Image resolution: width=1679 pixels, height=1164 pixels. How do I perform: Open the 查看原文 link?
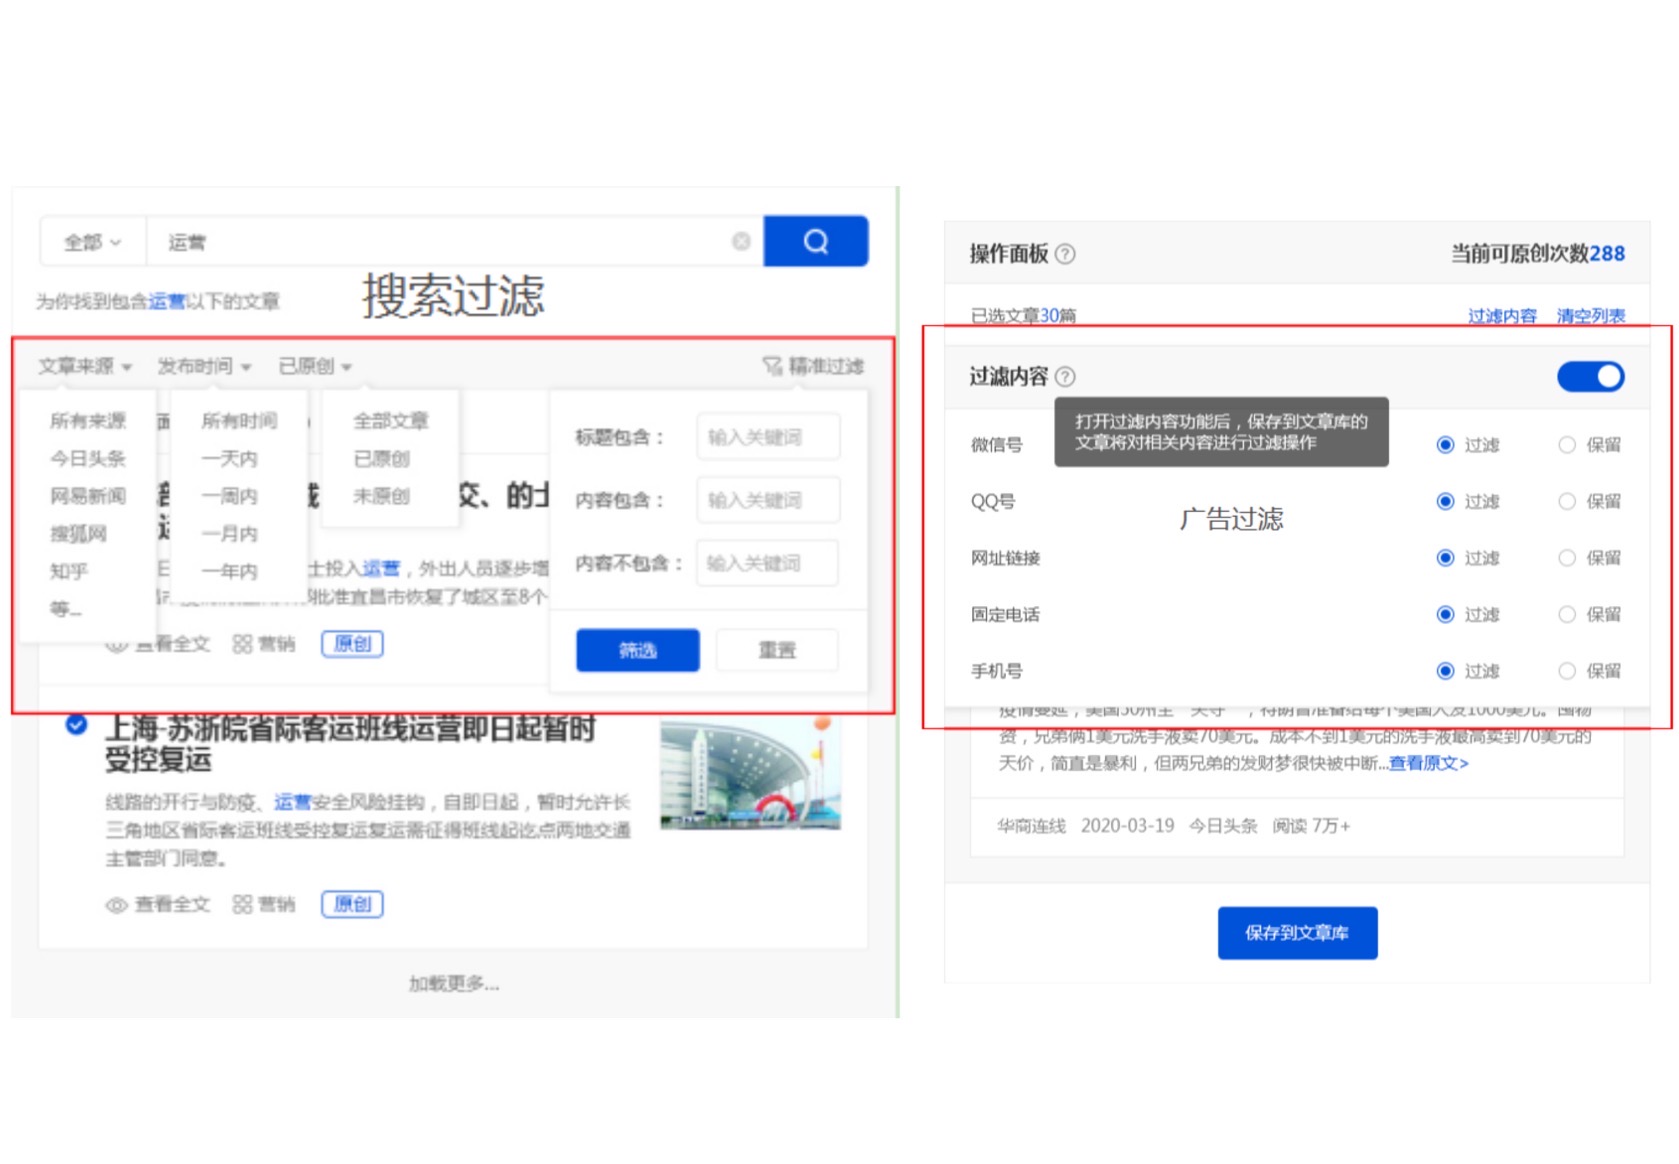pyautogui.click(x=1428, y=763)
